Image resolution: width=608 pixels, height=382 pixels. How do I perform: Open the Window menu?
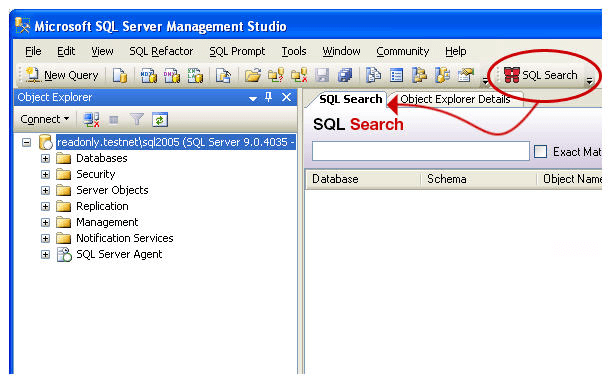pos(341,51)
